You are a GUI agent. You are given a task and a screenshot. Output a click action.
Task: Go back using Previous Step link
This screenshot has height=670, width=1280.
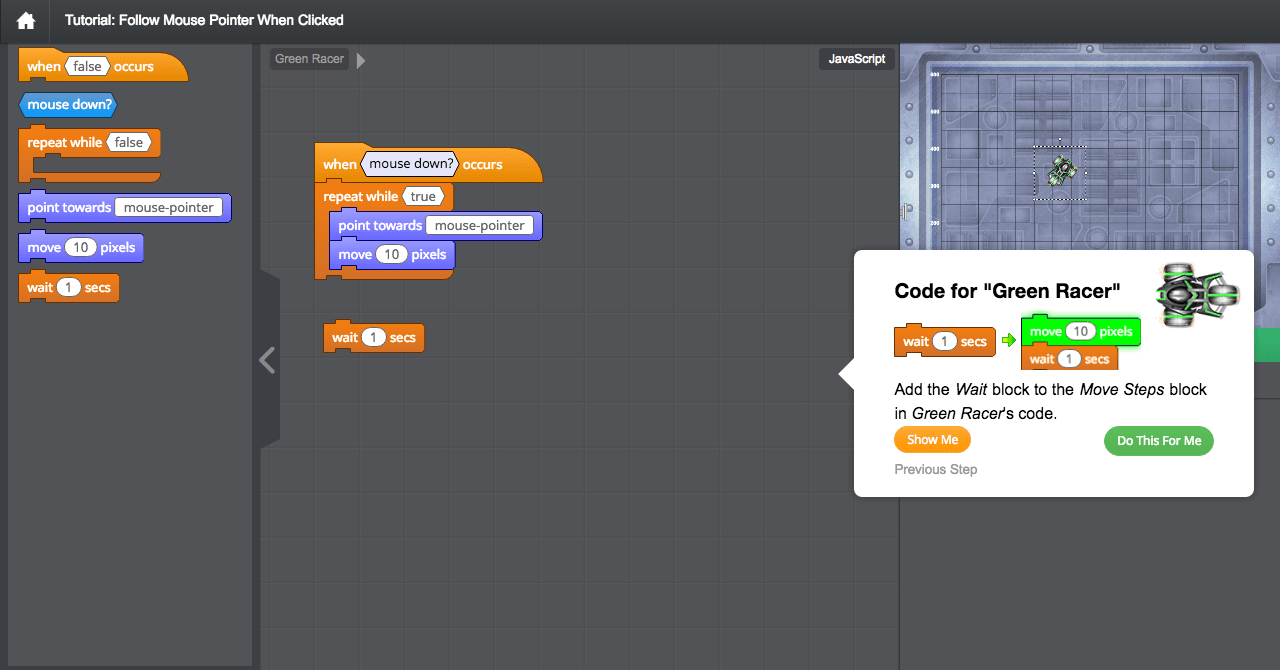[936, 469]
